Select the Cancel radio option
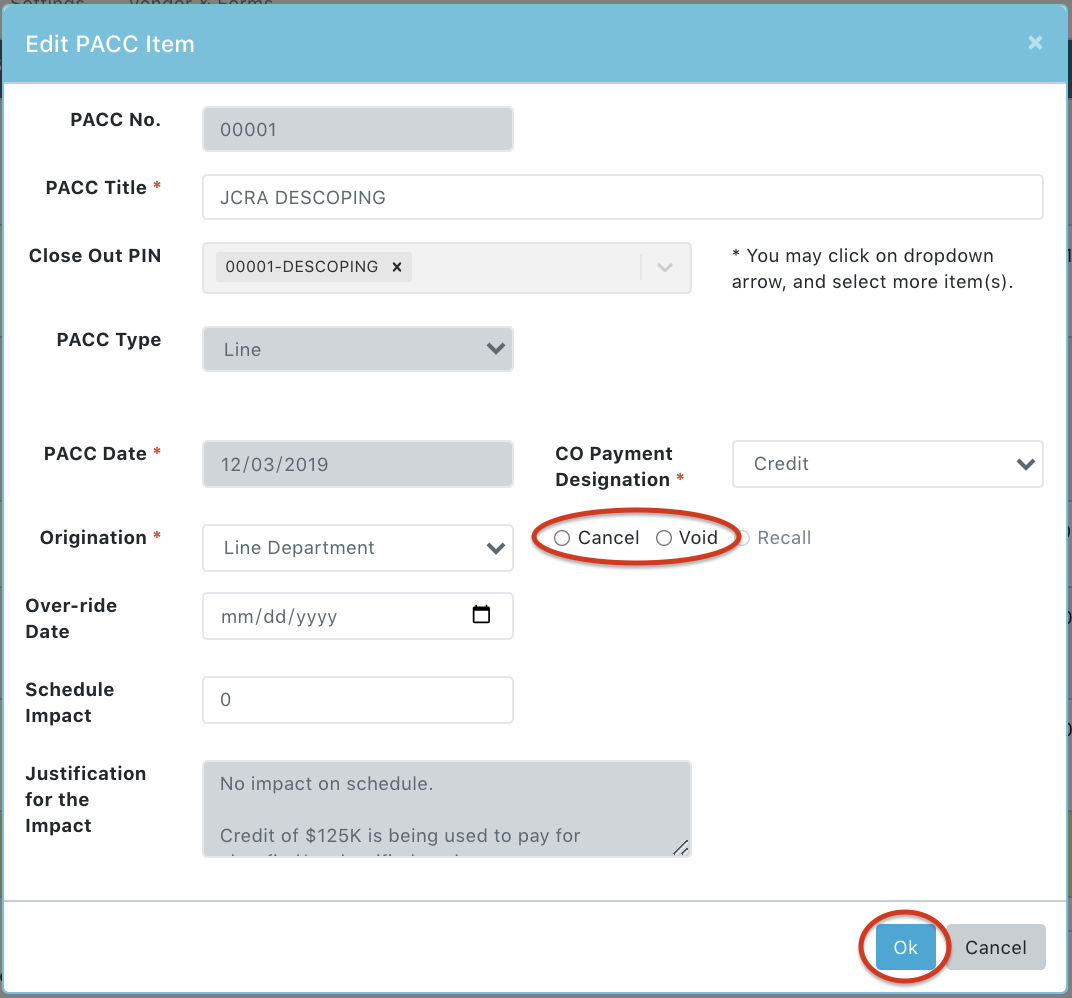The width and height of the screenshot is (1072, 998). click(562, 538)
